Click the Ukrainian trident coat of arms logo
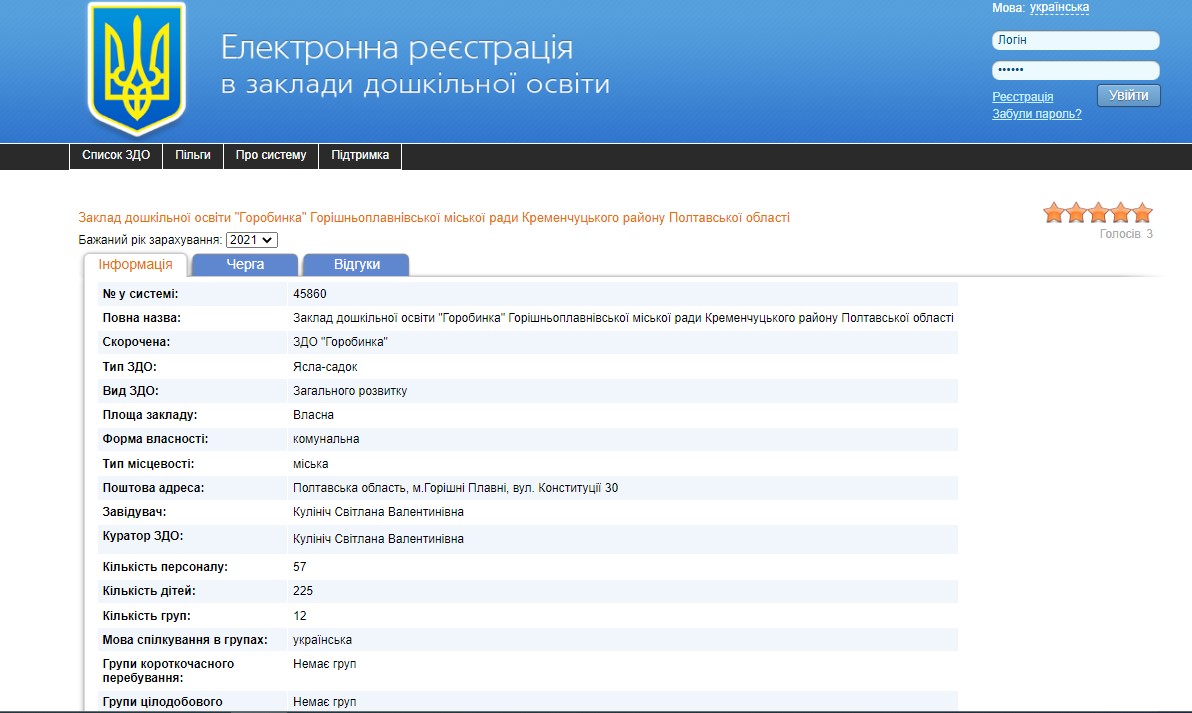The height and width of the screenshot is (713, 1192). (137, 68)
